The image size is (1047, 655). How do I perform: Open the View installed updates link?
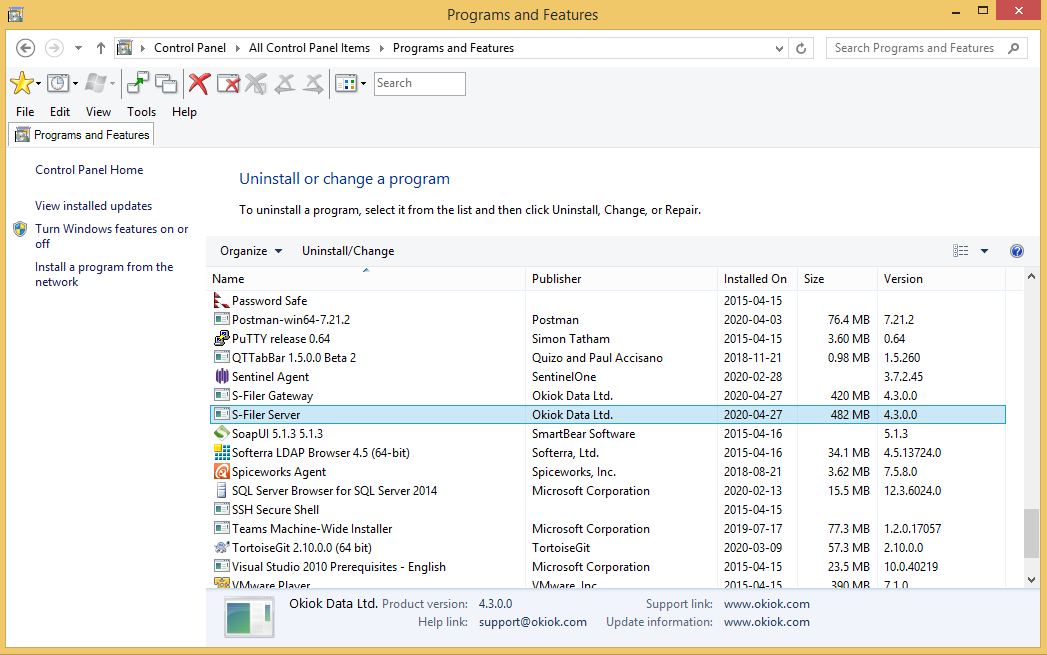point(93,206)
